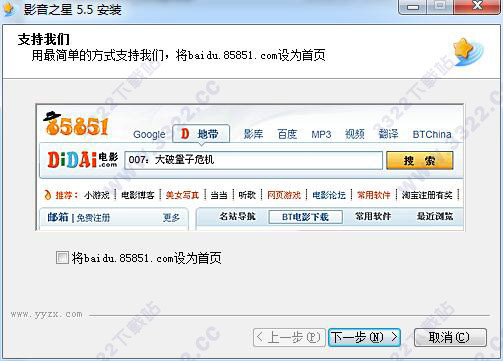Click the 免费注册 free registration link
Screen dimensions: 503x361
click(x=93, y=218)
